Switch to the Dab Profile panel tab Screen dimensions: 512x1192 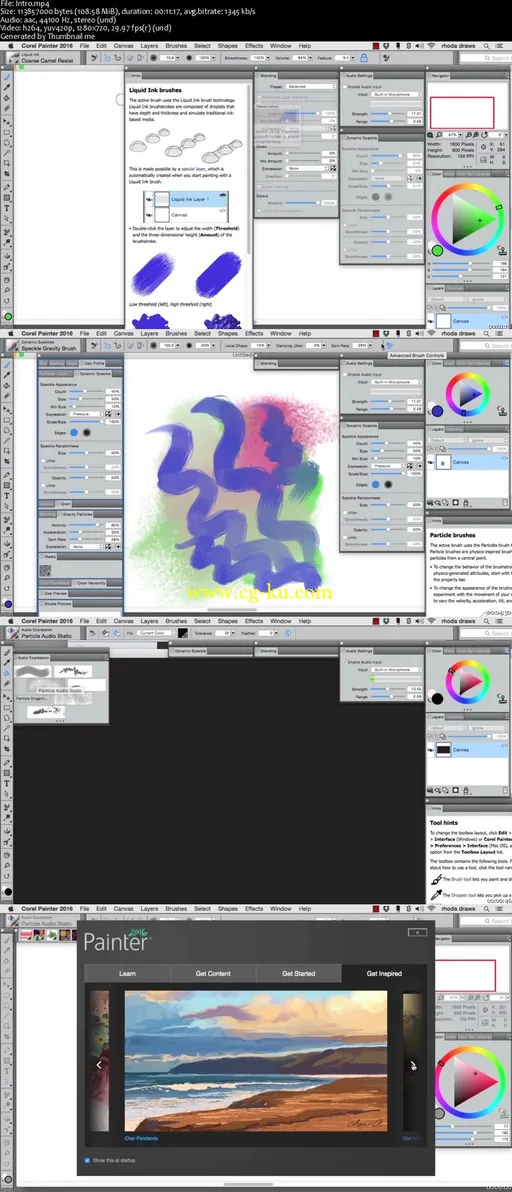point(91,363)
